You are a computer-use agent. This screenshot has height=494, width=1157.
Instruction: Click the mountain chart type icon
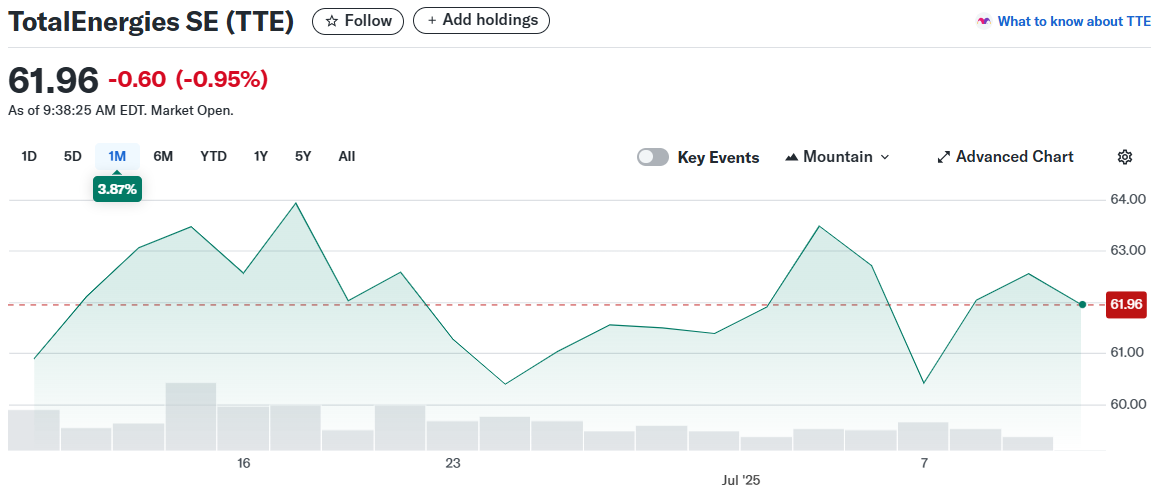coord(792,157)
